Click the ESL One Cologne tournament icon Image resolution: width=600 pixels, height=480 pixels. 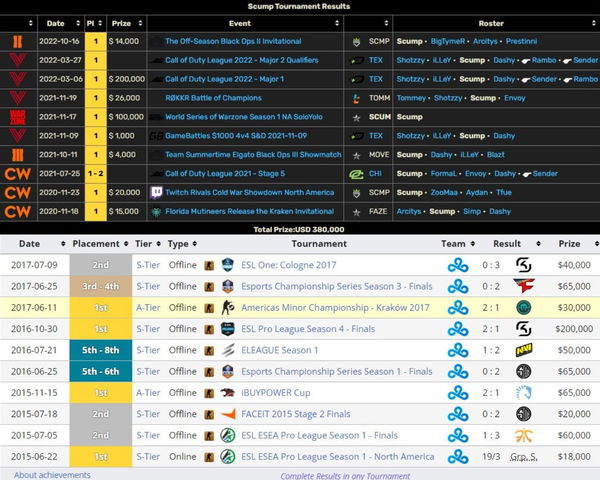[228, 265]
